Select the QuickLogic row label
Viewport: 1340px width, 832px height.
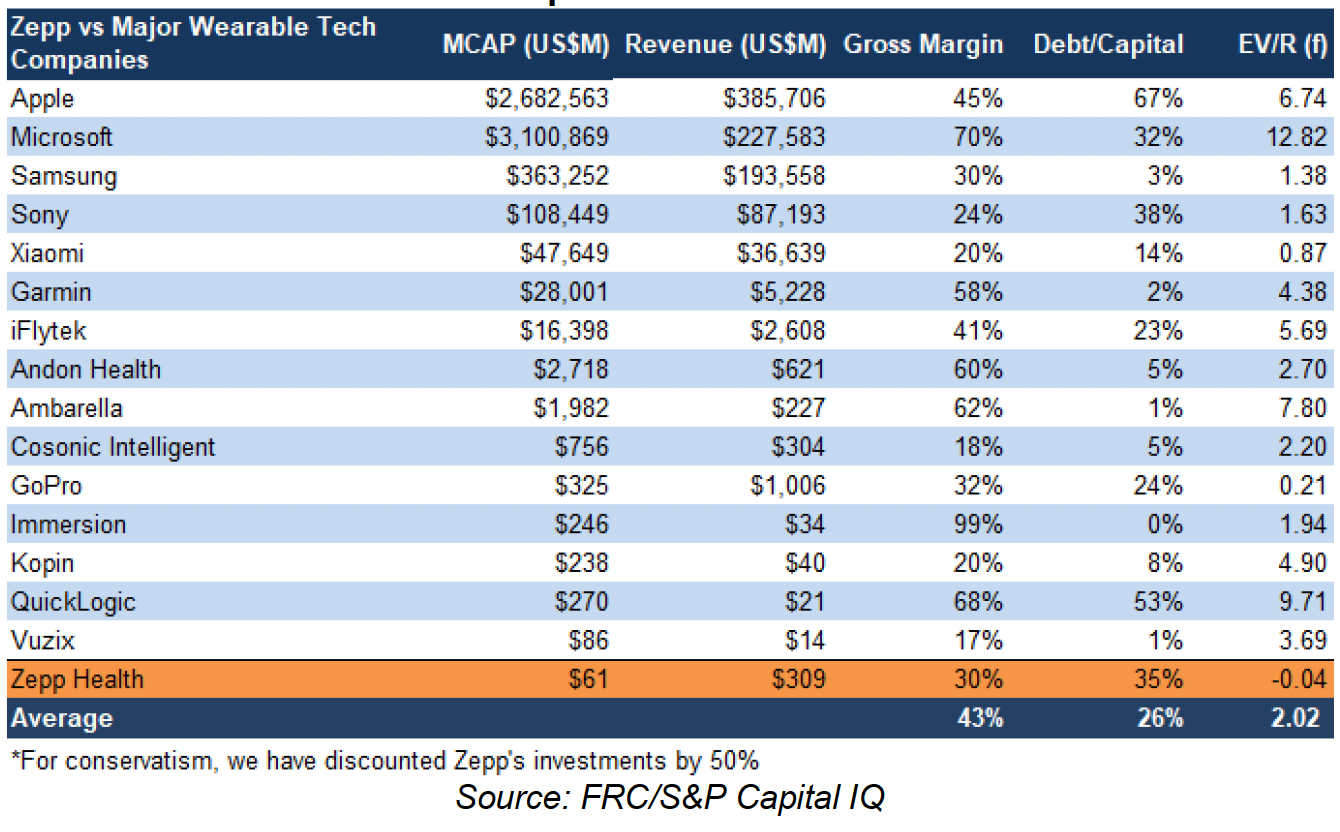coord(73,602)
